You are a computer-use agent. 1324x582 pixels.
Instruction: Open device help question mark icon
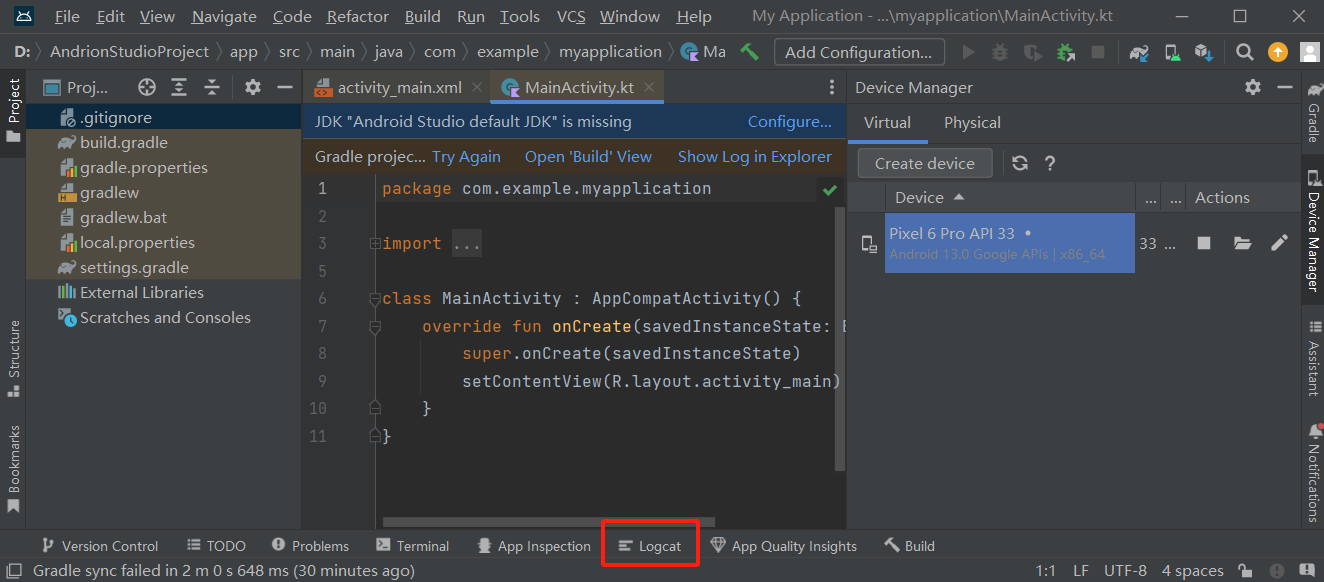1049,162
